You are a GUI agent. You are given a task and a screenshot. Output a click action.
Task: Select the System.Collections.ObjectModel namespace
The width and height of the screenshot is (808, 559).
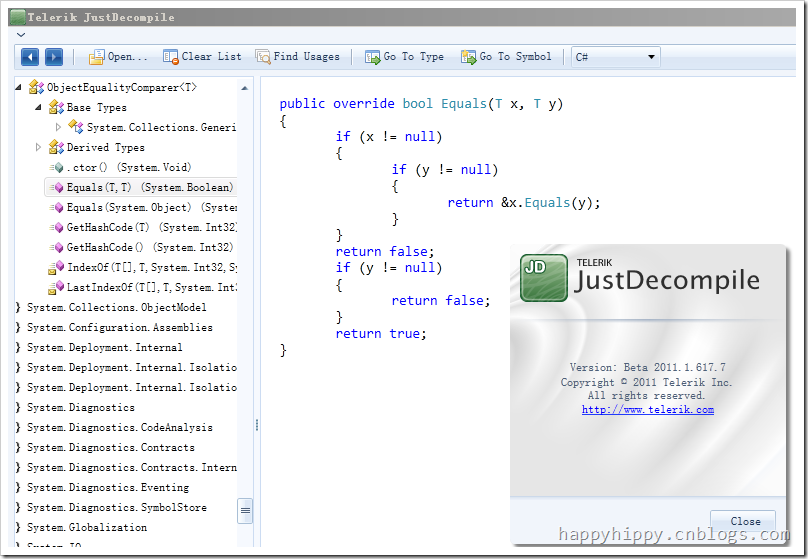[116, 308]
